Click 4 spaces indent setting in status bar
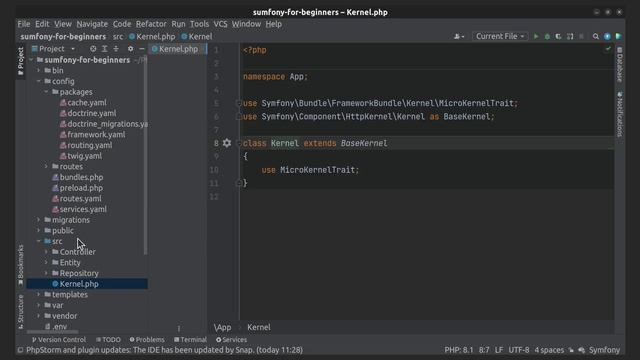Image resolution: width=640 pixels, height=360 pixels. click(x=549, y=350)
